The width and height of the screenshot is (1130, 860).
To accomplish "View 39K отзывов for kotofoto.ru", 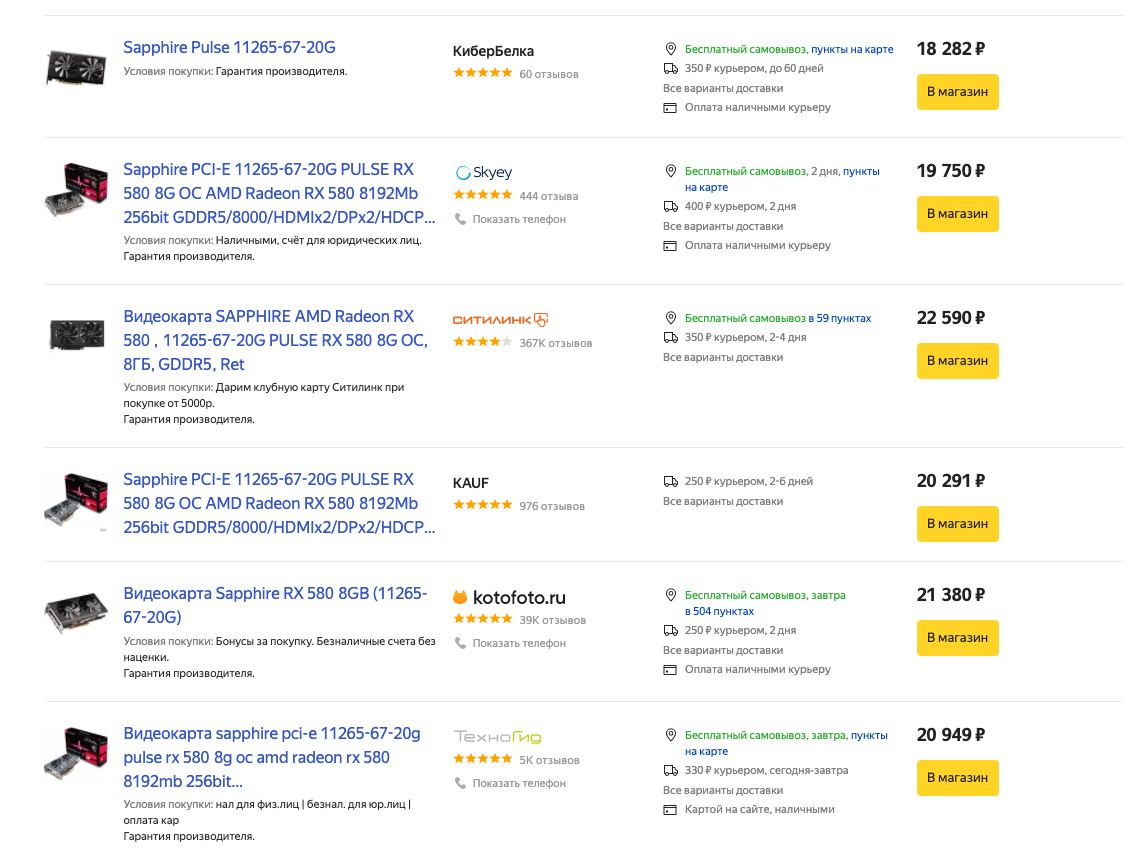I will [553, 620].
